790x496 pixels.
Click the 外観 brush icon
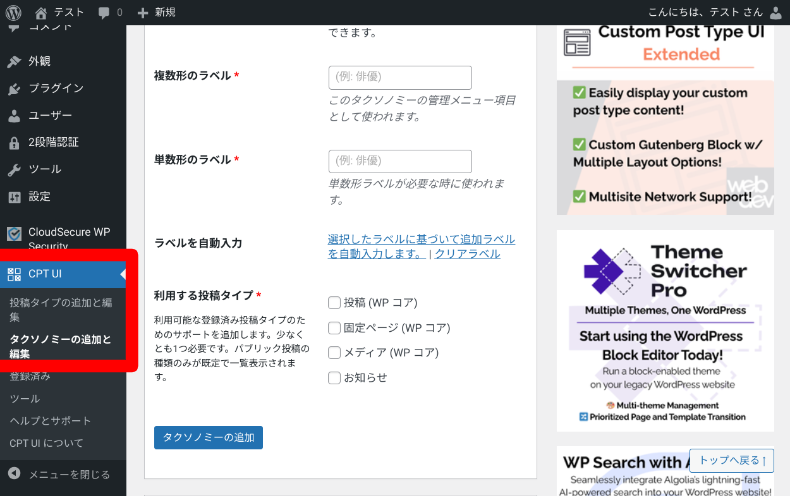pyautogui.click(x=14, y=61)
